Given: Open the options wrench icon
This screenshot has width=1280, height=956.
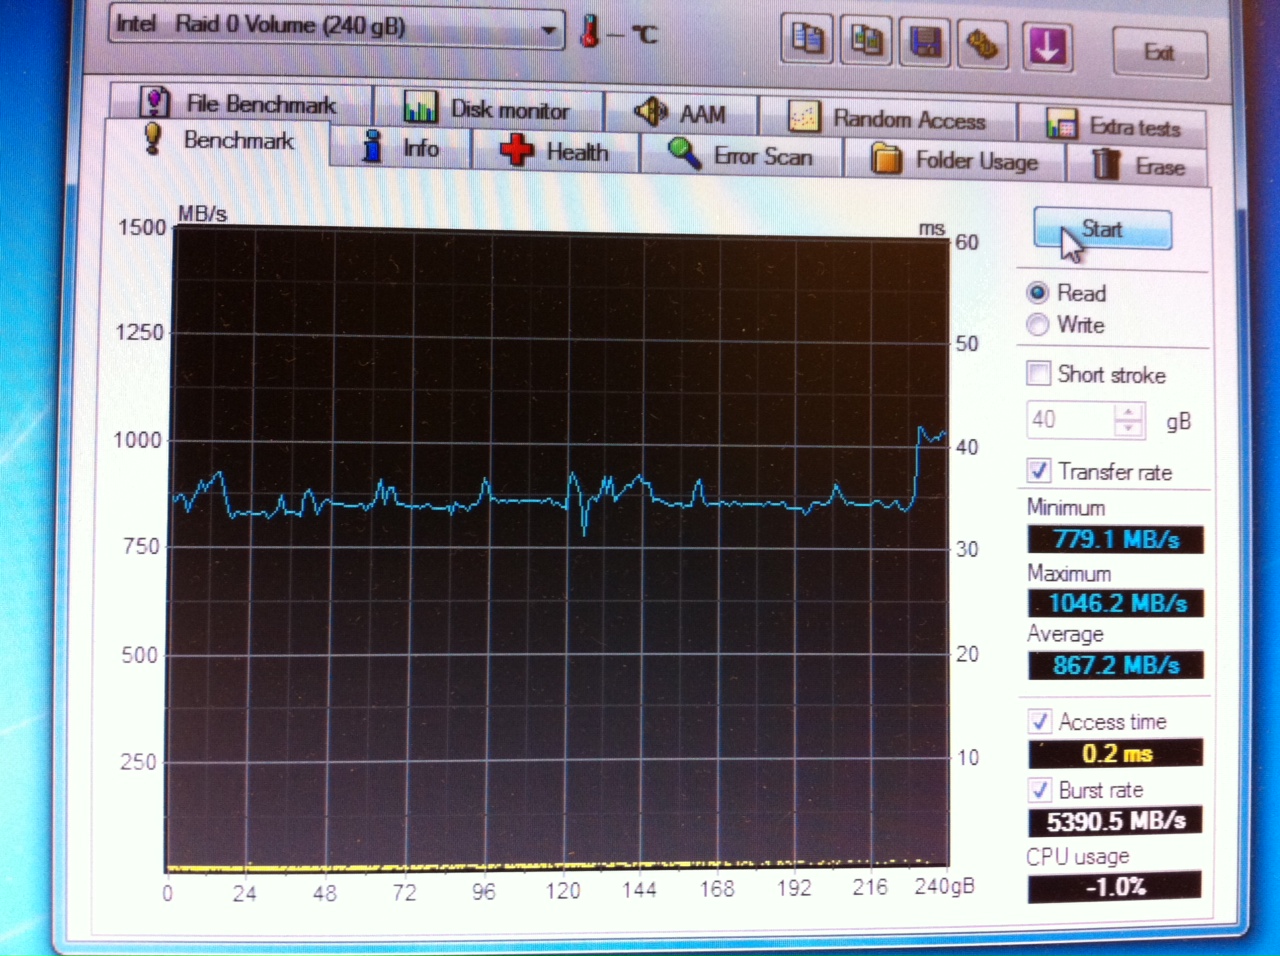Looking at the screenshot, I should 984,46.
